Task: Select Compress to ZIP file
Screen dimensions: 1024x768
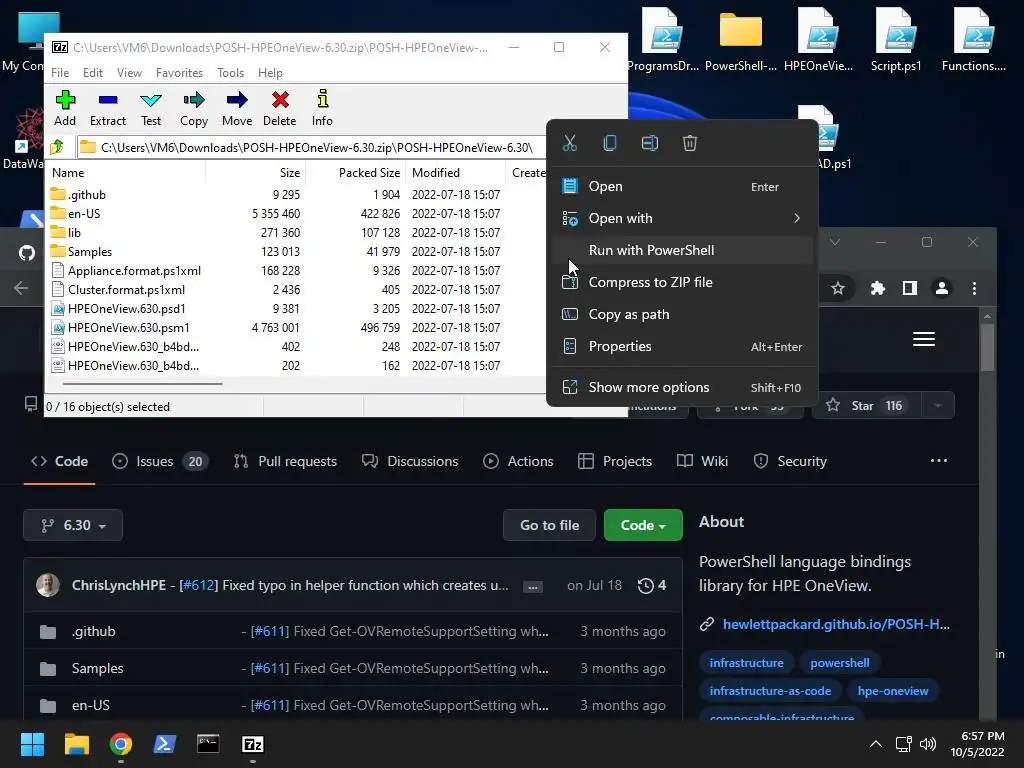Action: pos(682,282)
